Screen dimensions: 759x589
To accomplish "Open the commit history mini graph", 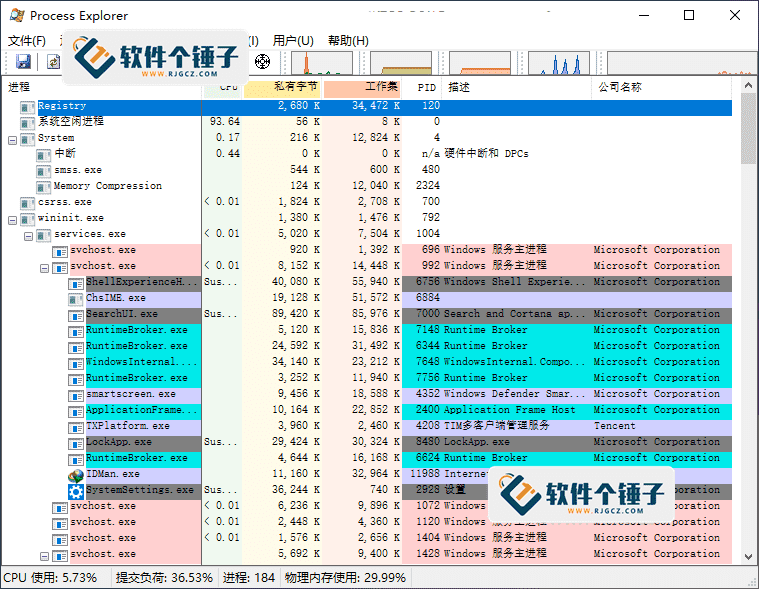I will [x=401, y=63].
